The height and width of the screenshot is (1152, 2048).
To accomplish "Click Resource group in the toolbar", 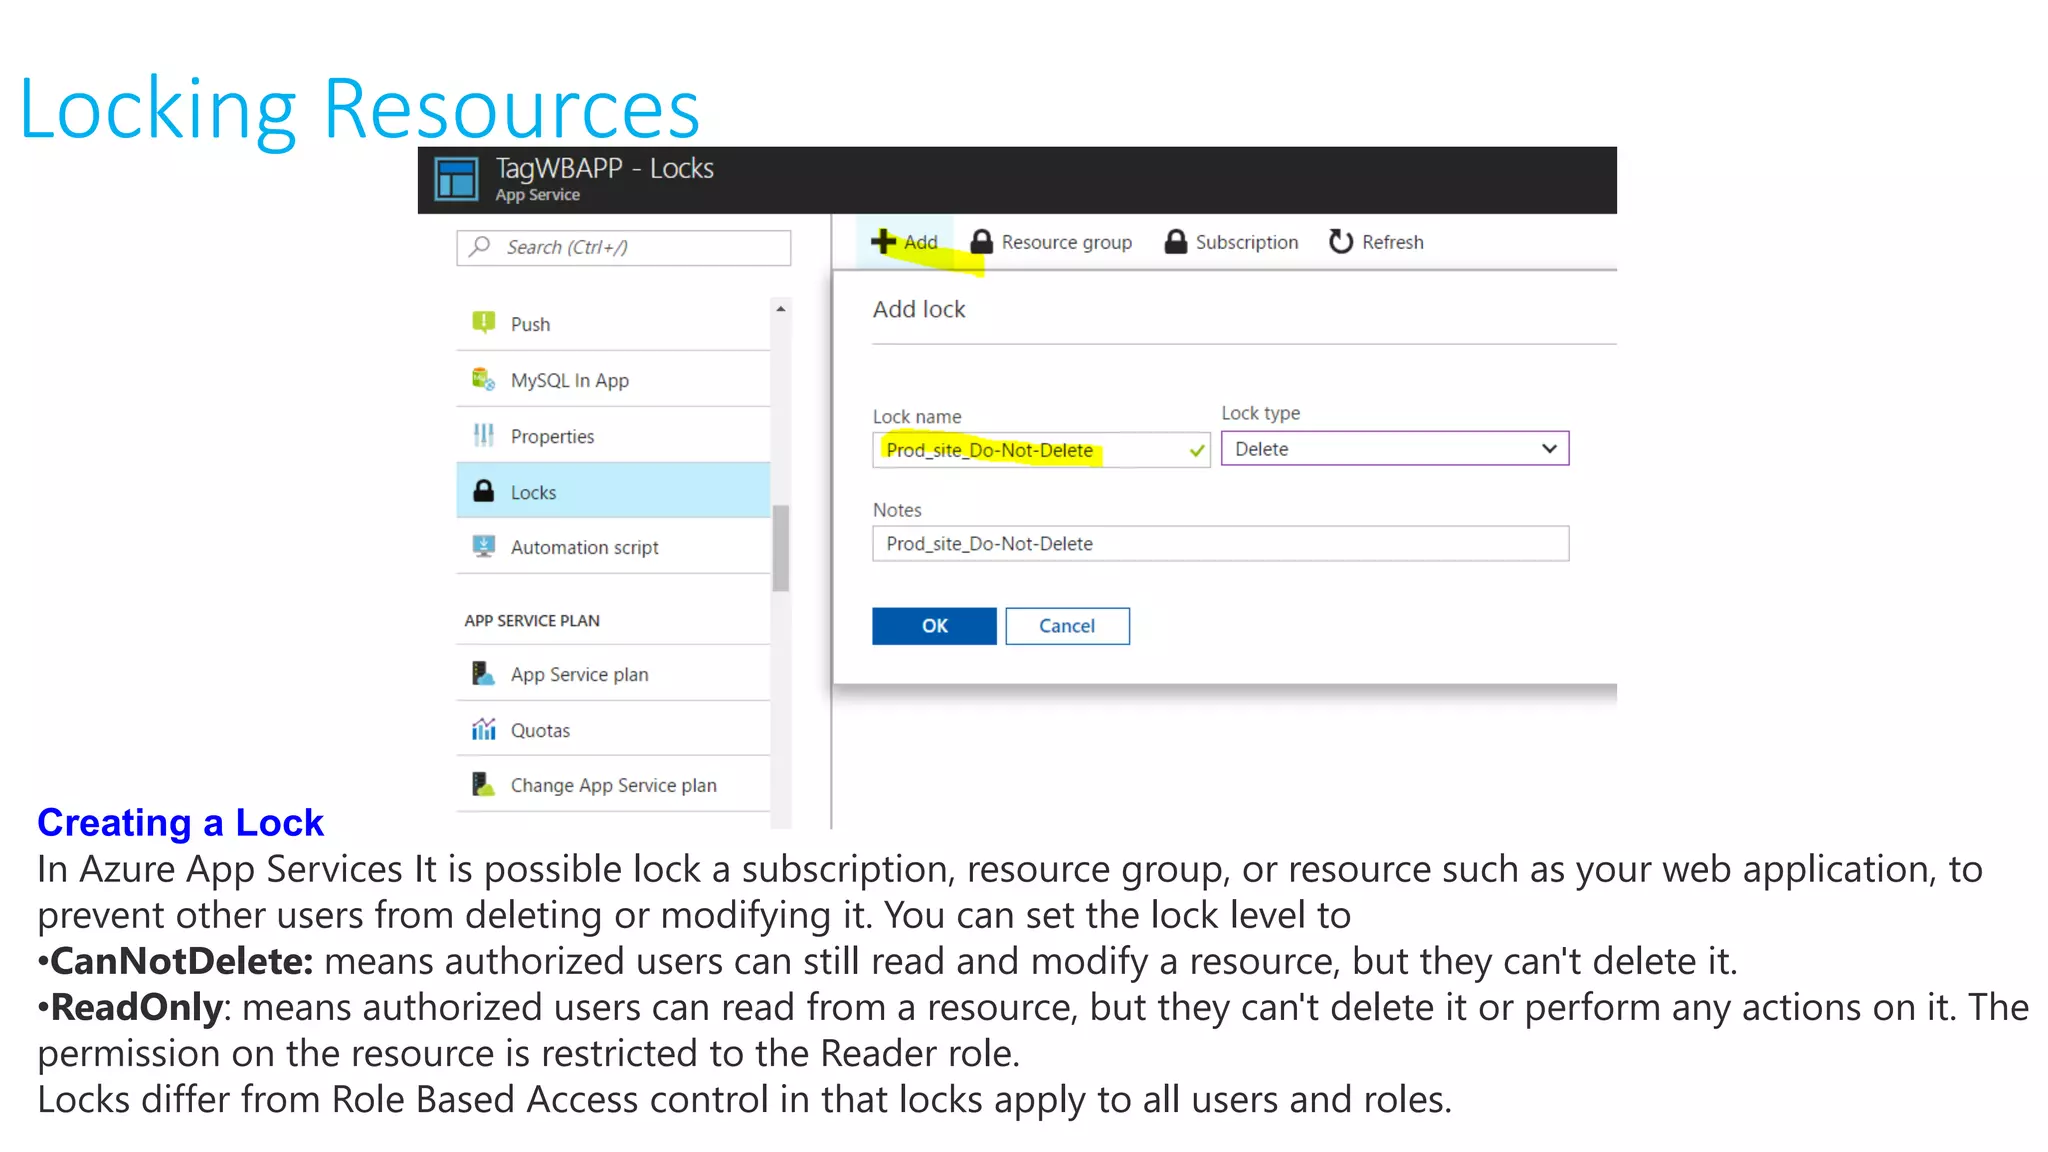I will tap(1051, 241).
